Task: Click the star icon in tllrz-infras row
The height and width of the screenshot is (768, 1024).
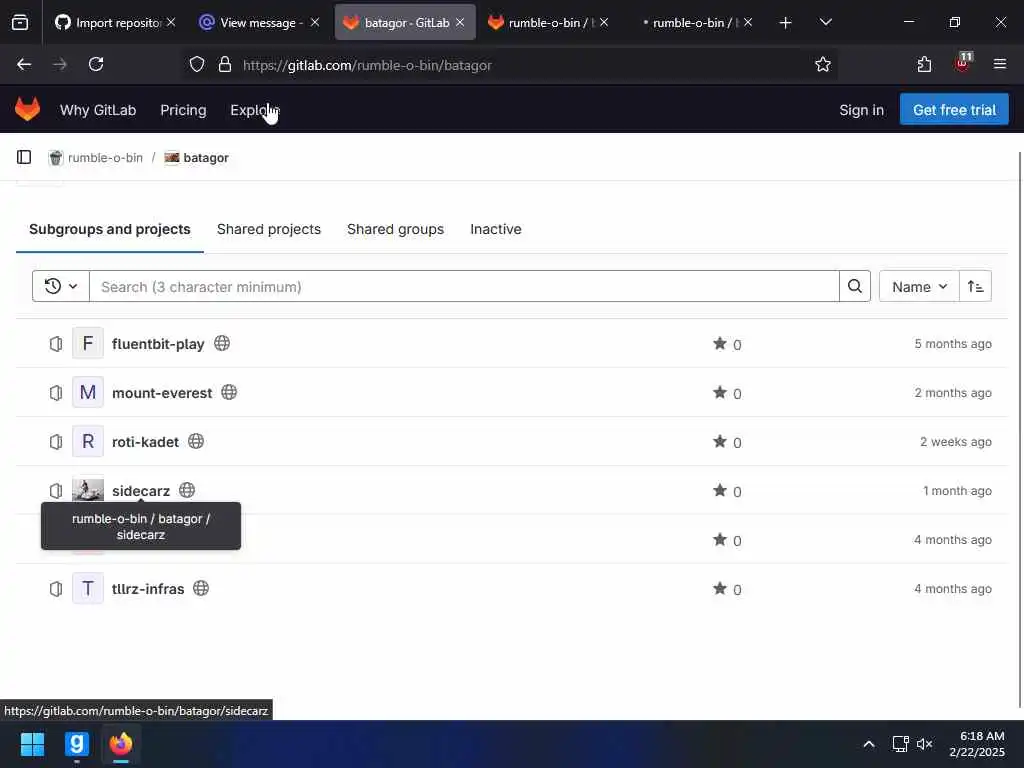Action: (720, 588)
